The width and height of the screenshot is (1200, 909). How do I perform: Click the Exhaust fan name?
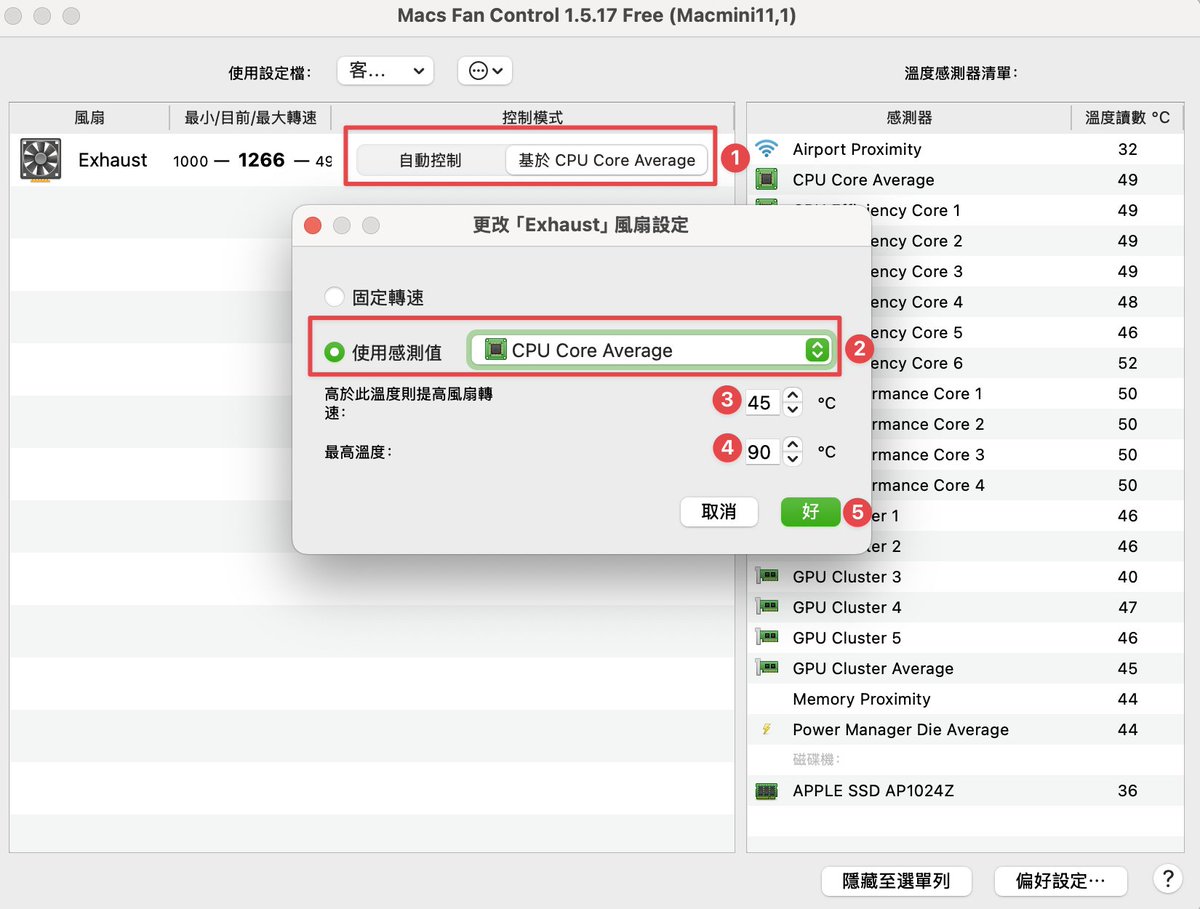pos(113,160)
